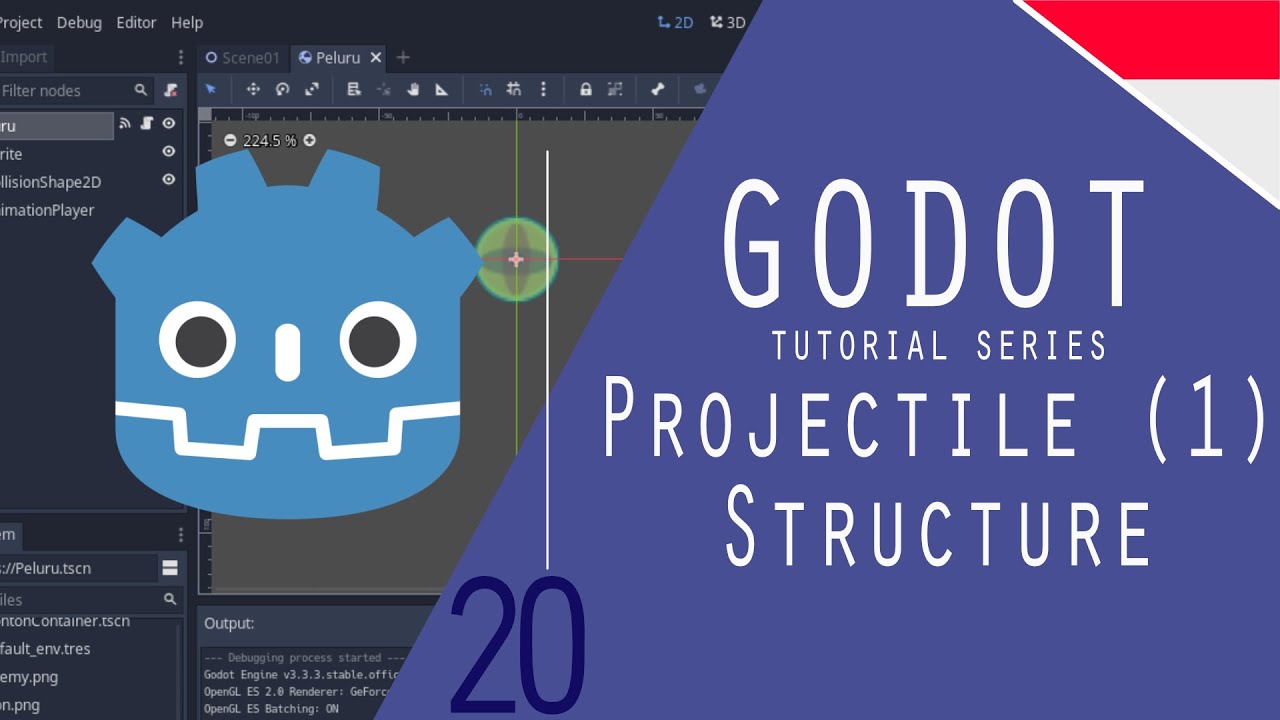Toggle smart snapping in canvas toolbar
Screen dimensions: 1280x720
click(x=485, y=89)
